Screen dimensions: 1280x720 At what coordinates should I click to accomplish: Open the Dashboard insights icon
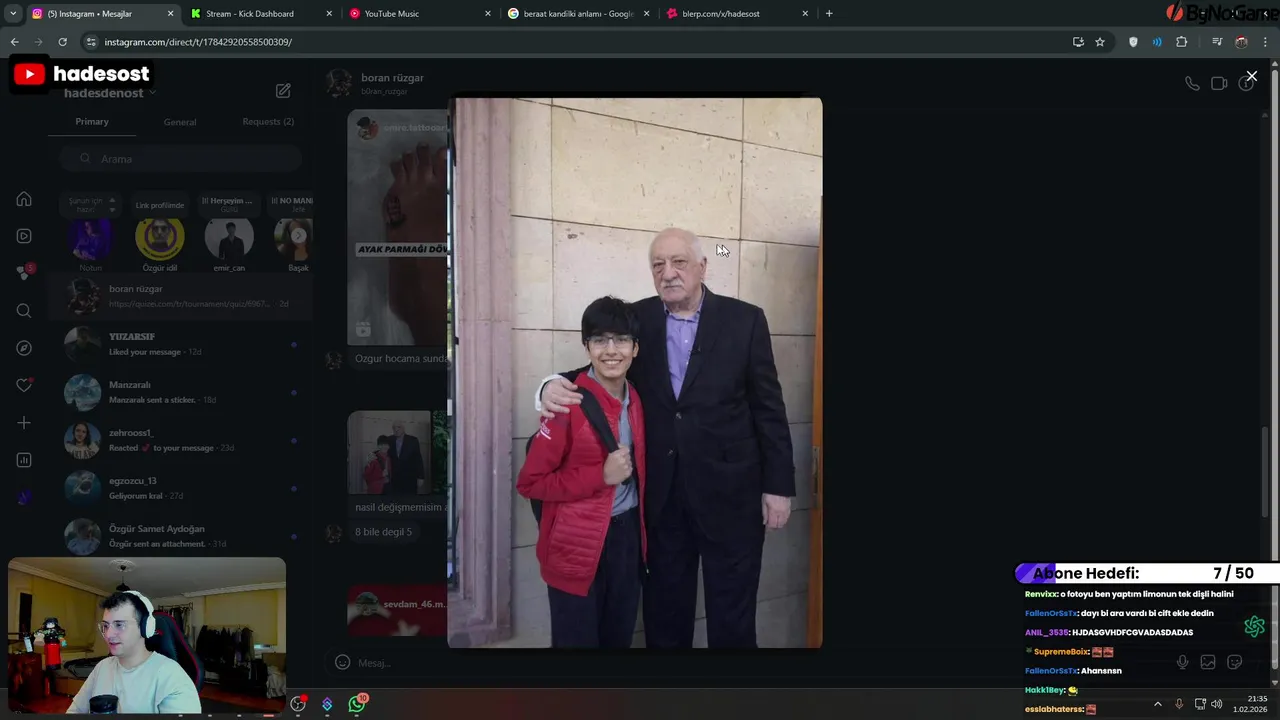point(24,460)
